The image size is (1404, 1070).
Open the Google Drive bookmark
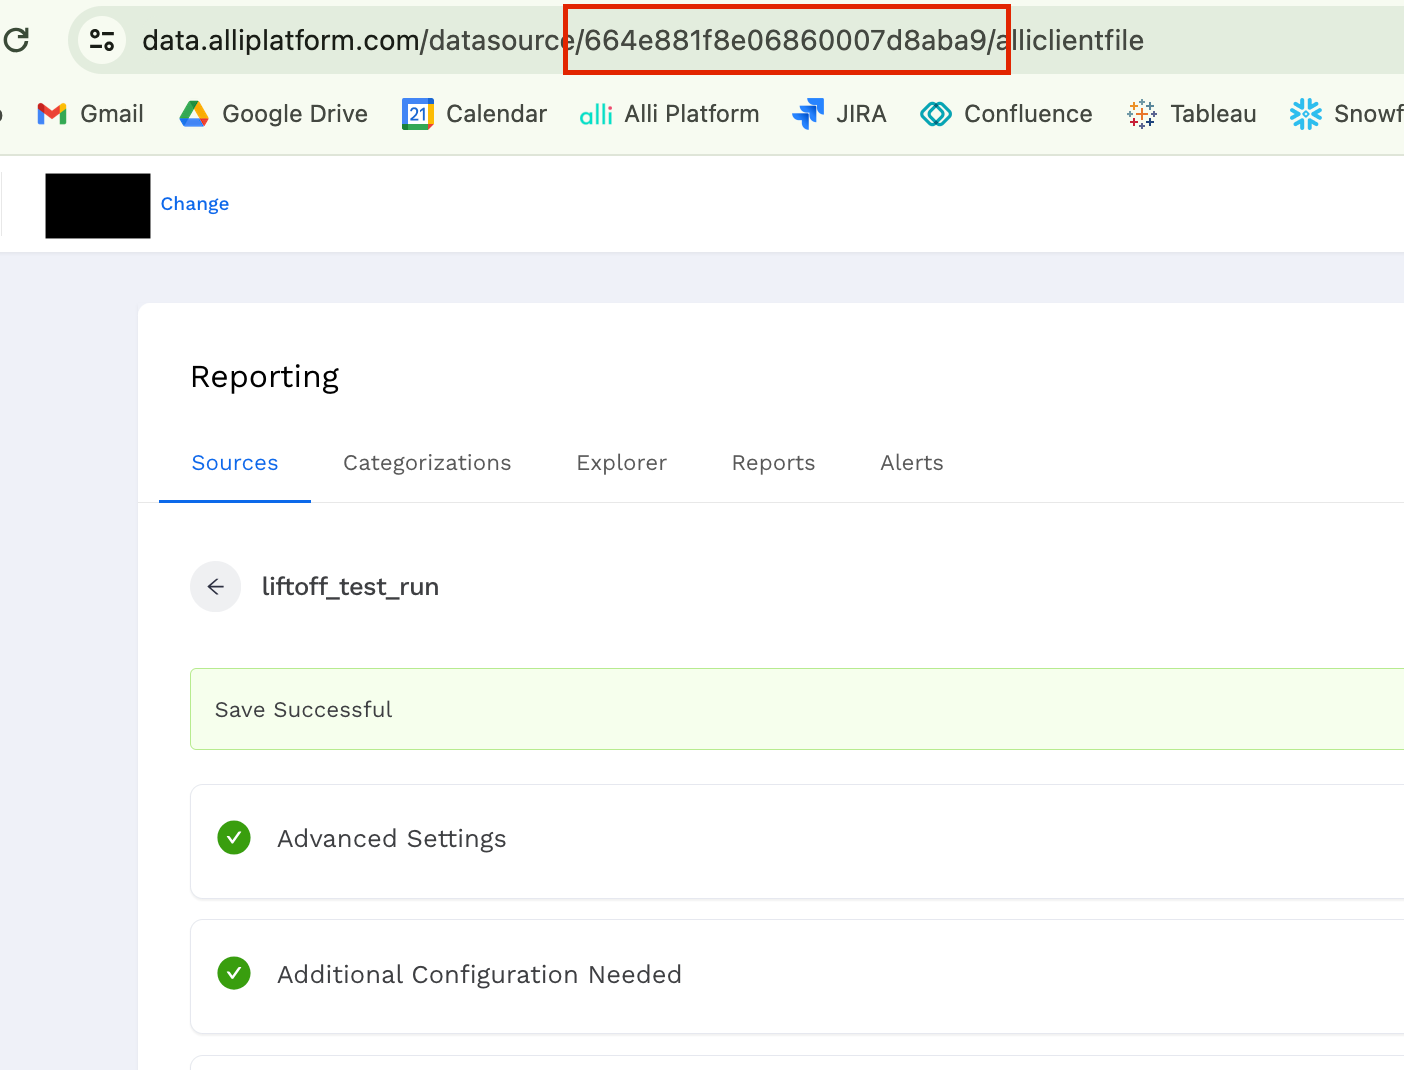[274, 114]
